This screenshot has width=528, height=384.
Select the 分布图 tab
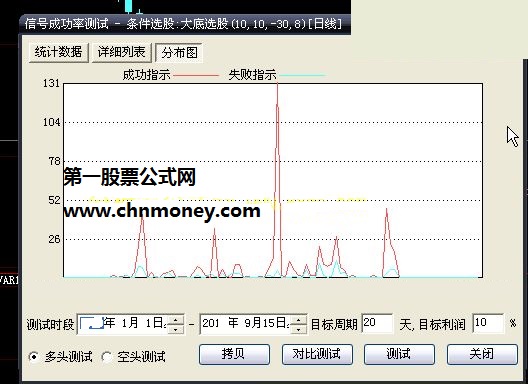(179, 53)
